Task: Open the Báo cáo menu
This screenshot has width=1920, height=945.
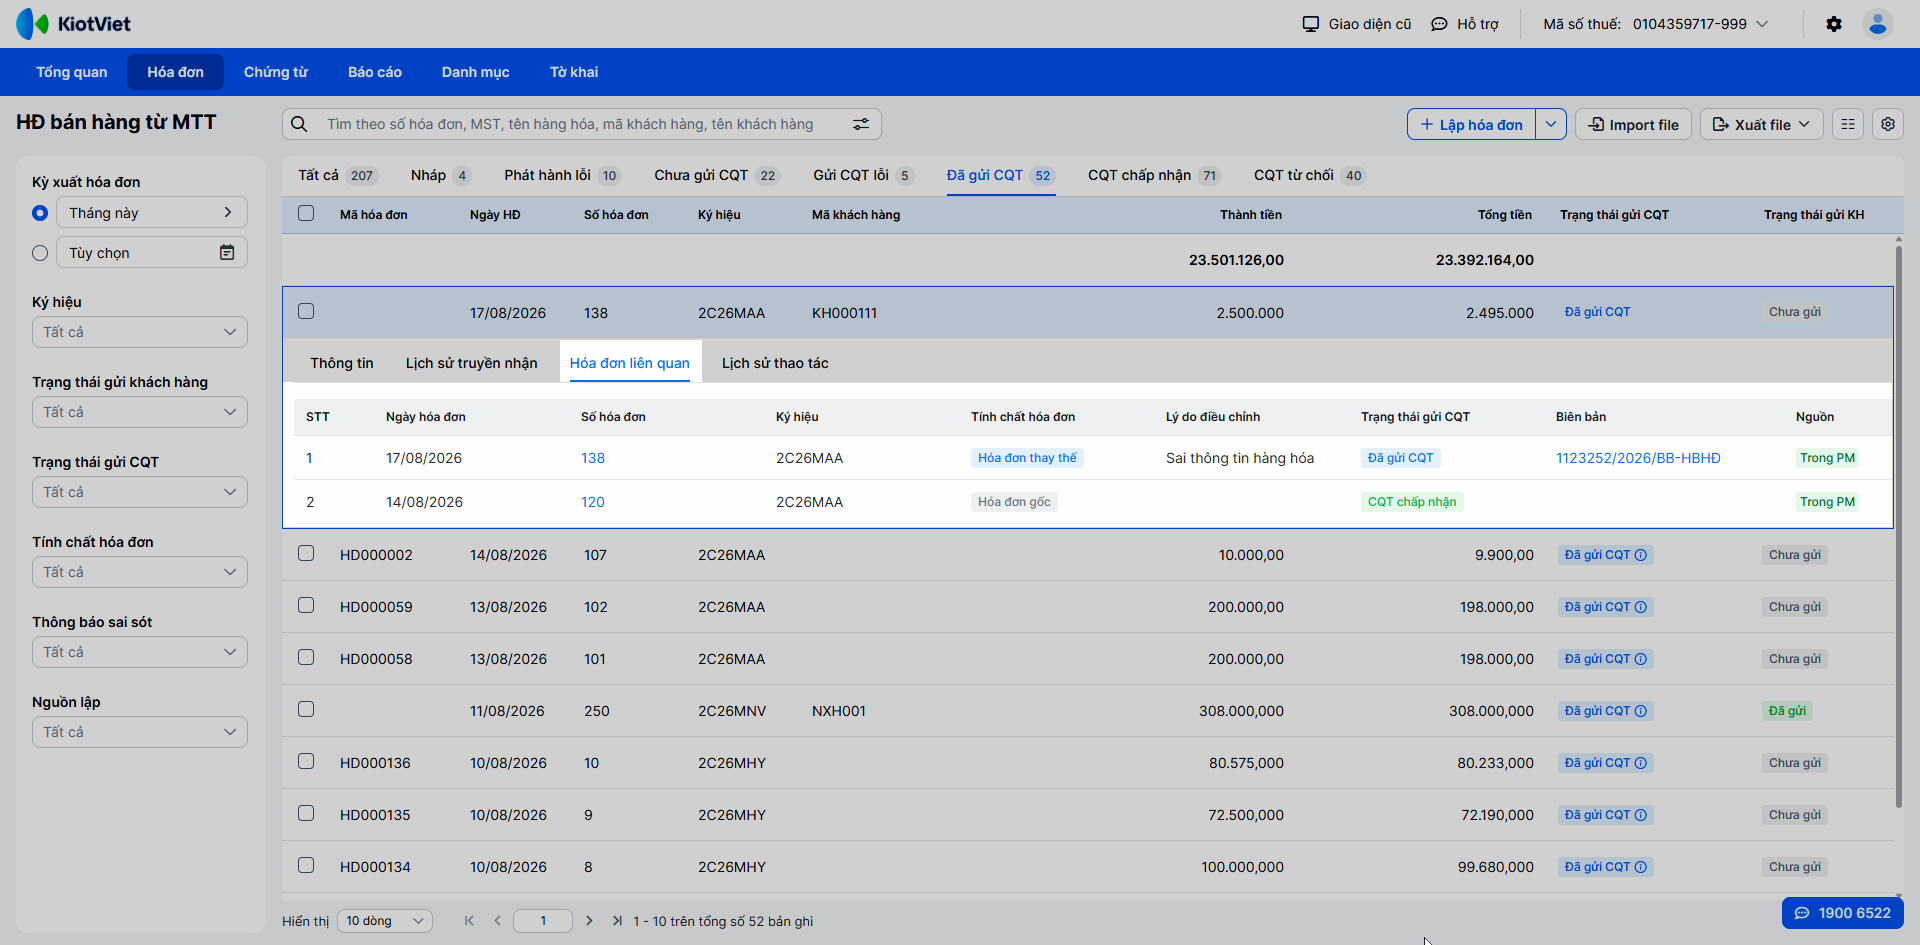Action: point(375,72)
